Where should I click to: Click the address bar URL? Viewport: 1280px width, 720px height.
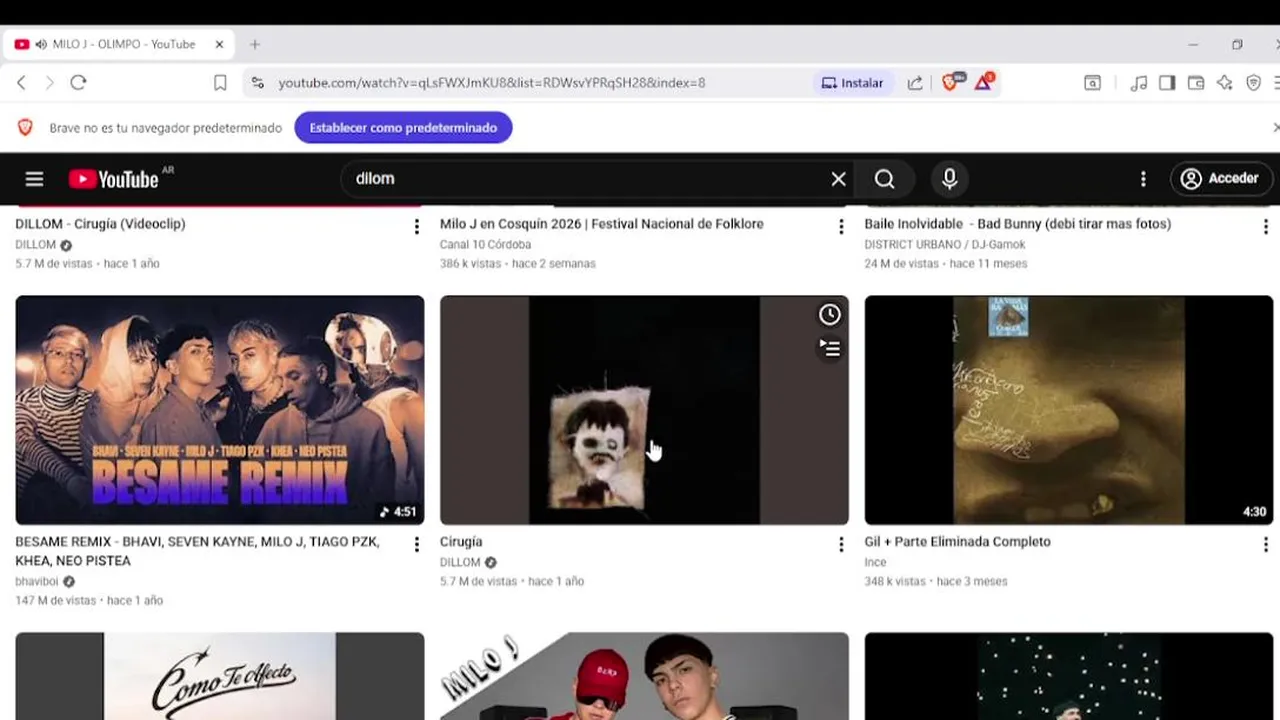pyautogui.click(x=492, y=83)
